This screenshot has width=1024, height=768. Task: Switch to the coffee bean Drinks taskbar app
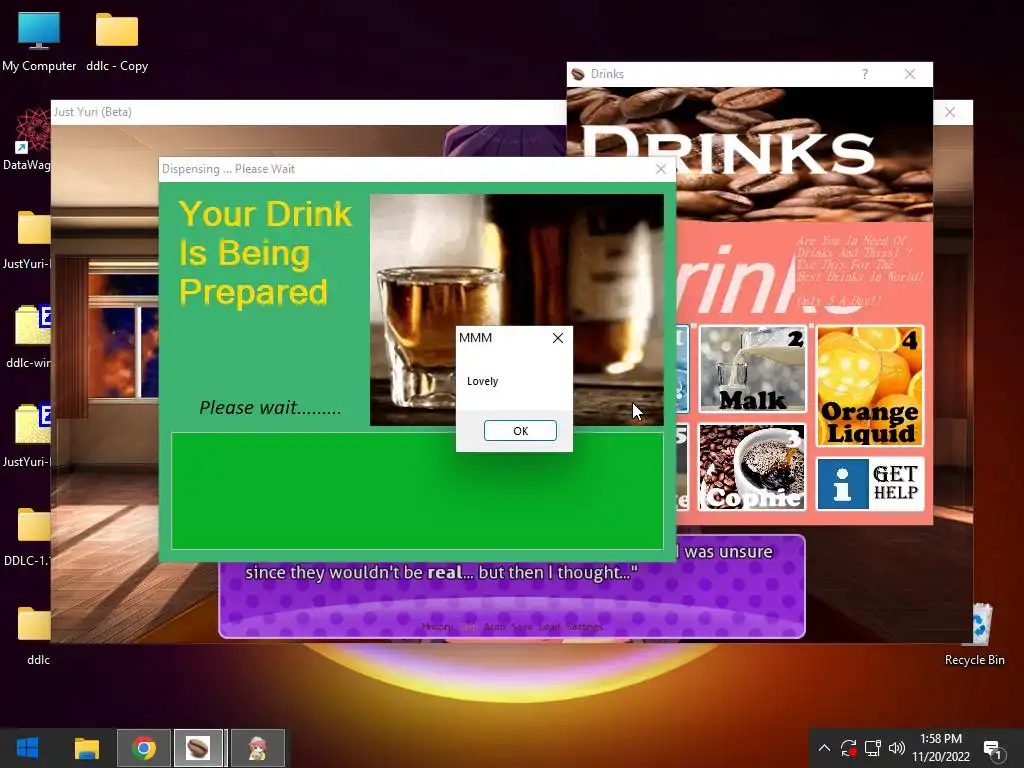point(198,748)
